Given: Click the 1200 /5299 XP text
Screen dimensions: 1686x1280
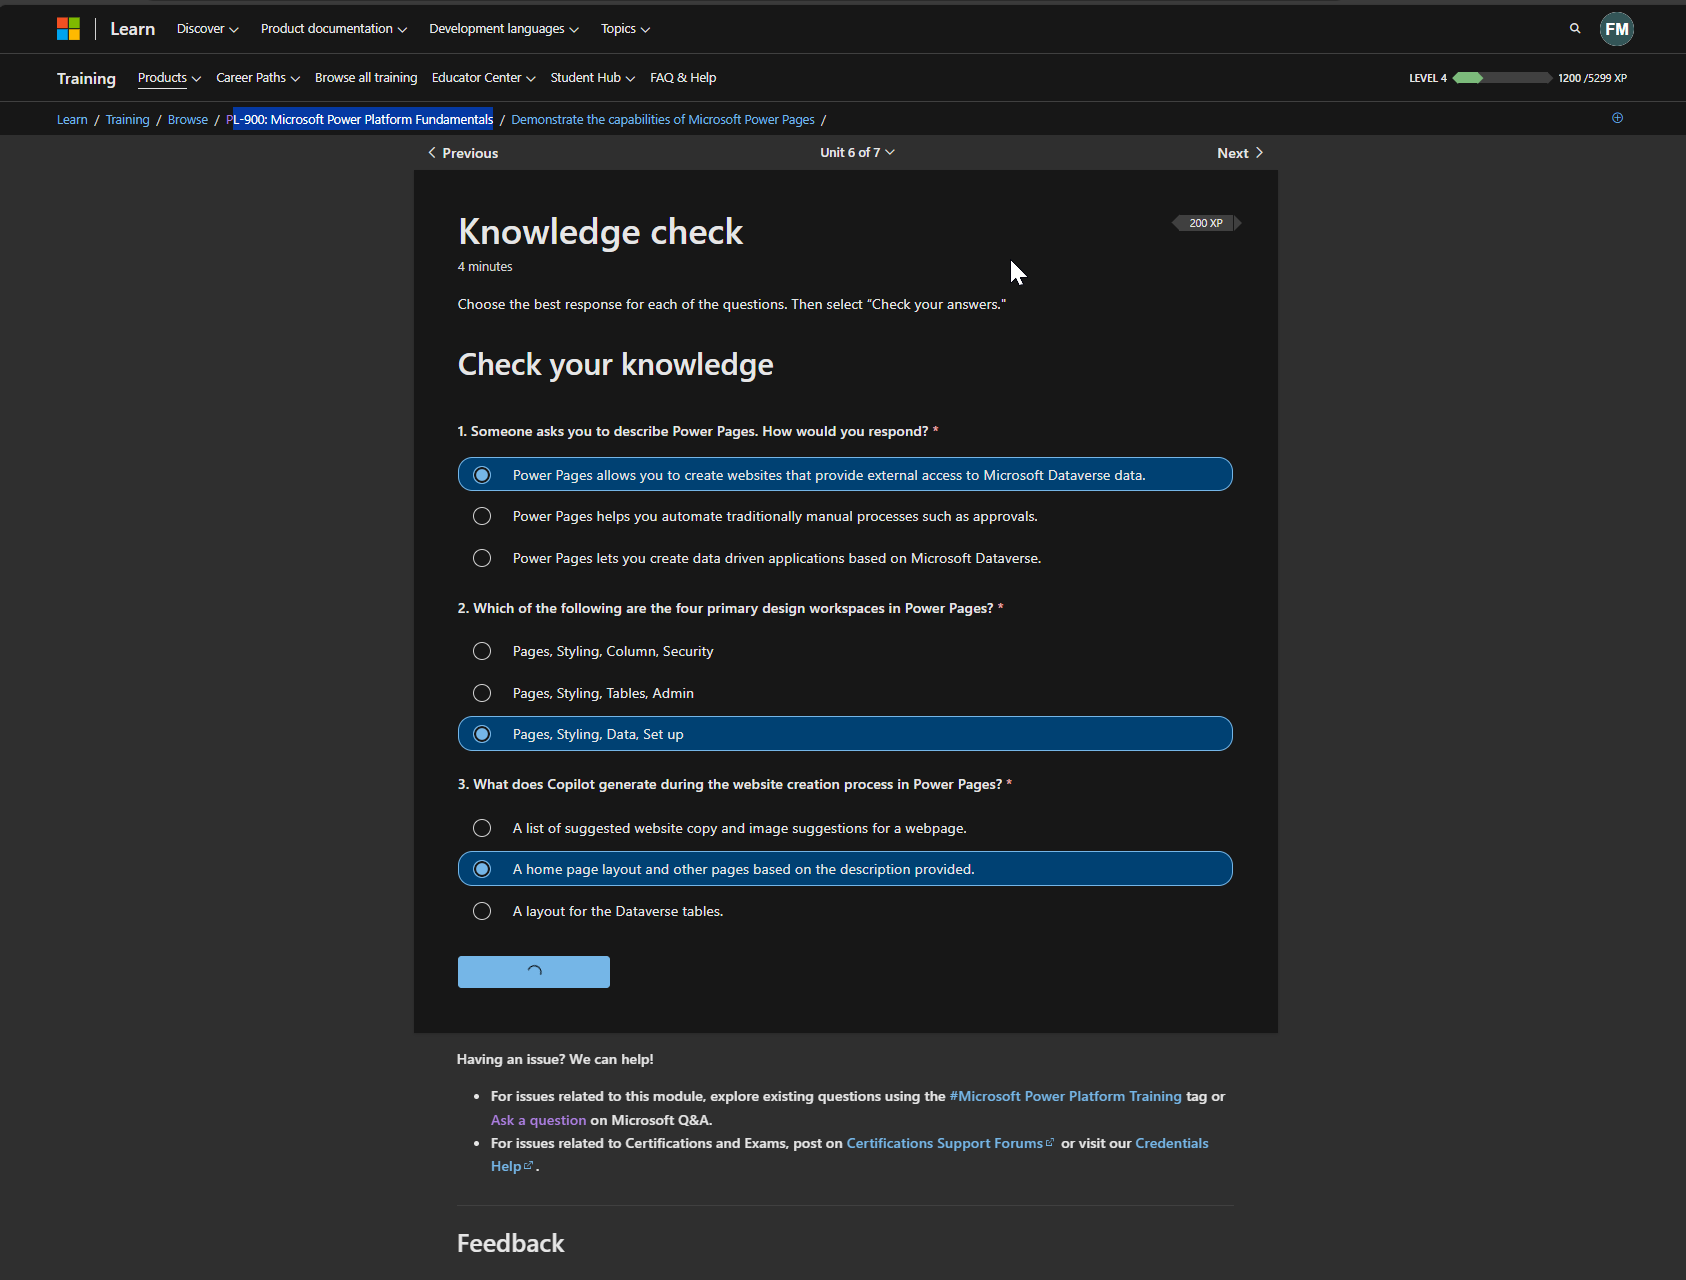Looking at the screenshot, I should [x=1592, y=78].
